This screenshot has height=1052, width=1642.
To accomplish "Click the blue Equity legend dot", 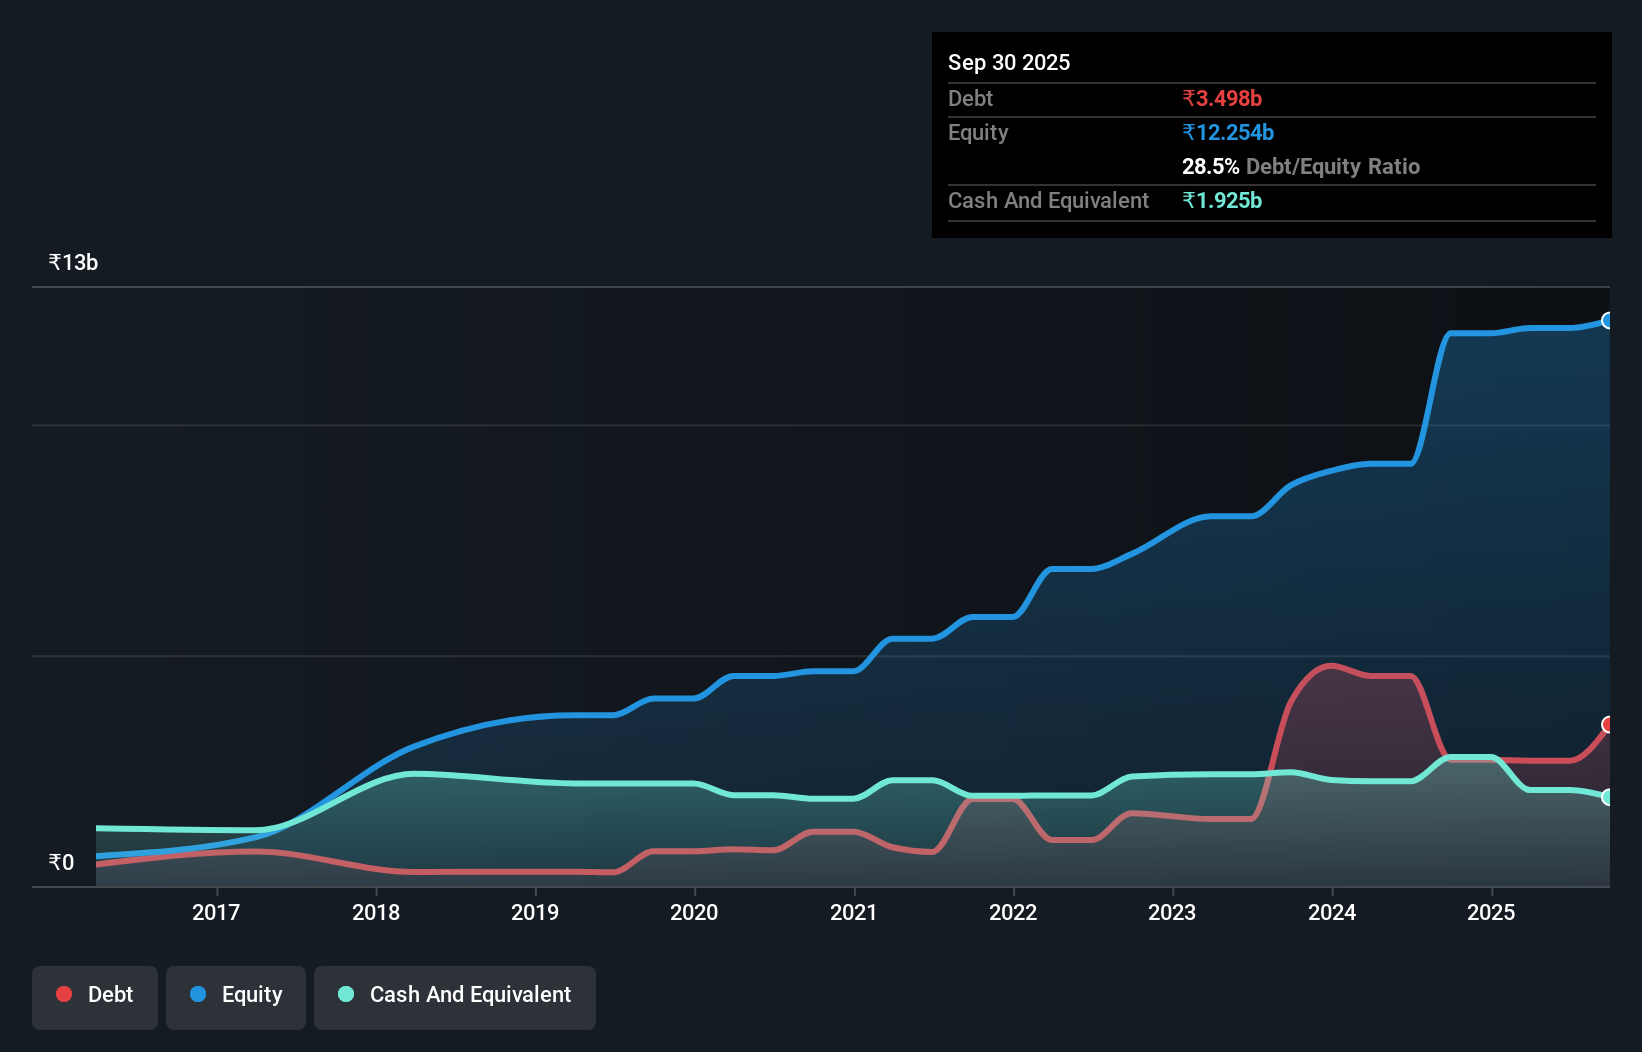I will tap(196, 994).
